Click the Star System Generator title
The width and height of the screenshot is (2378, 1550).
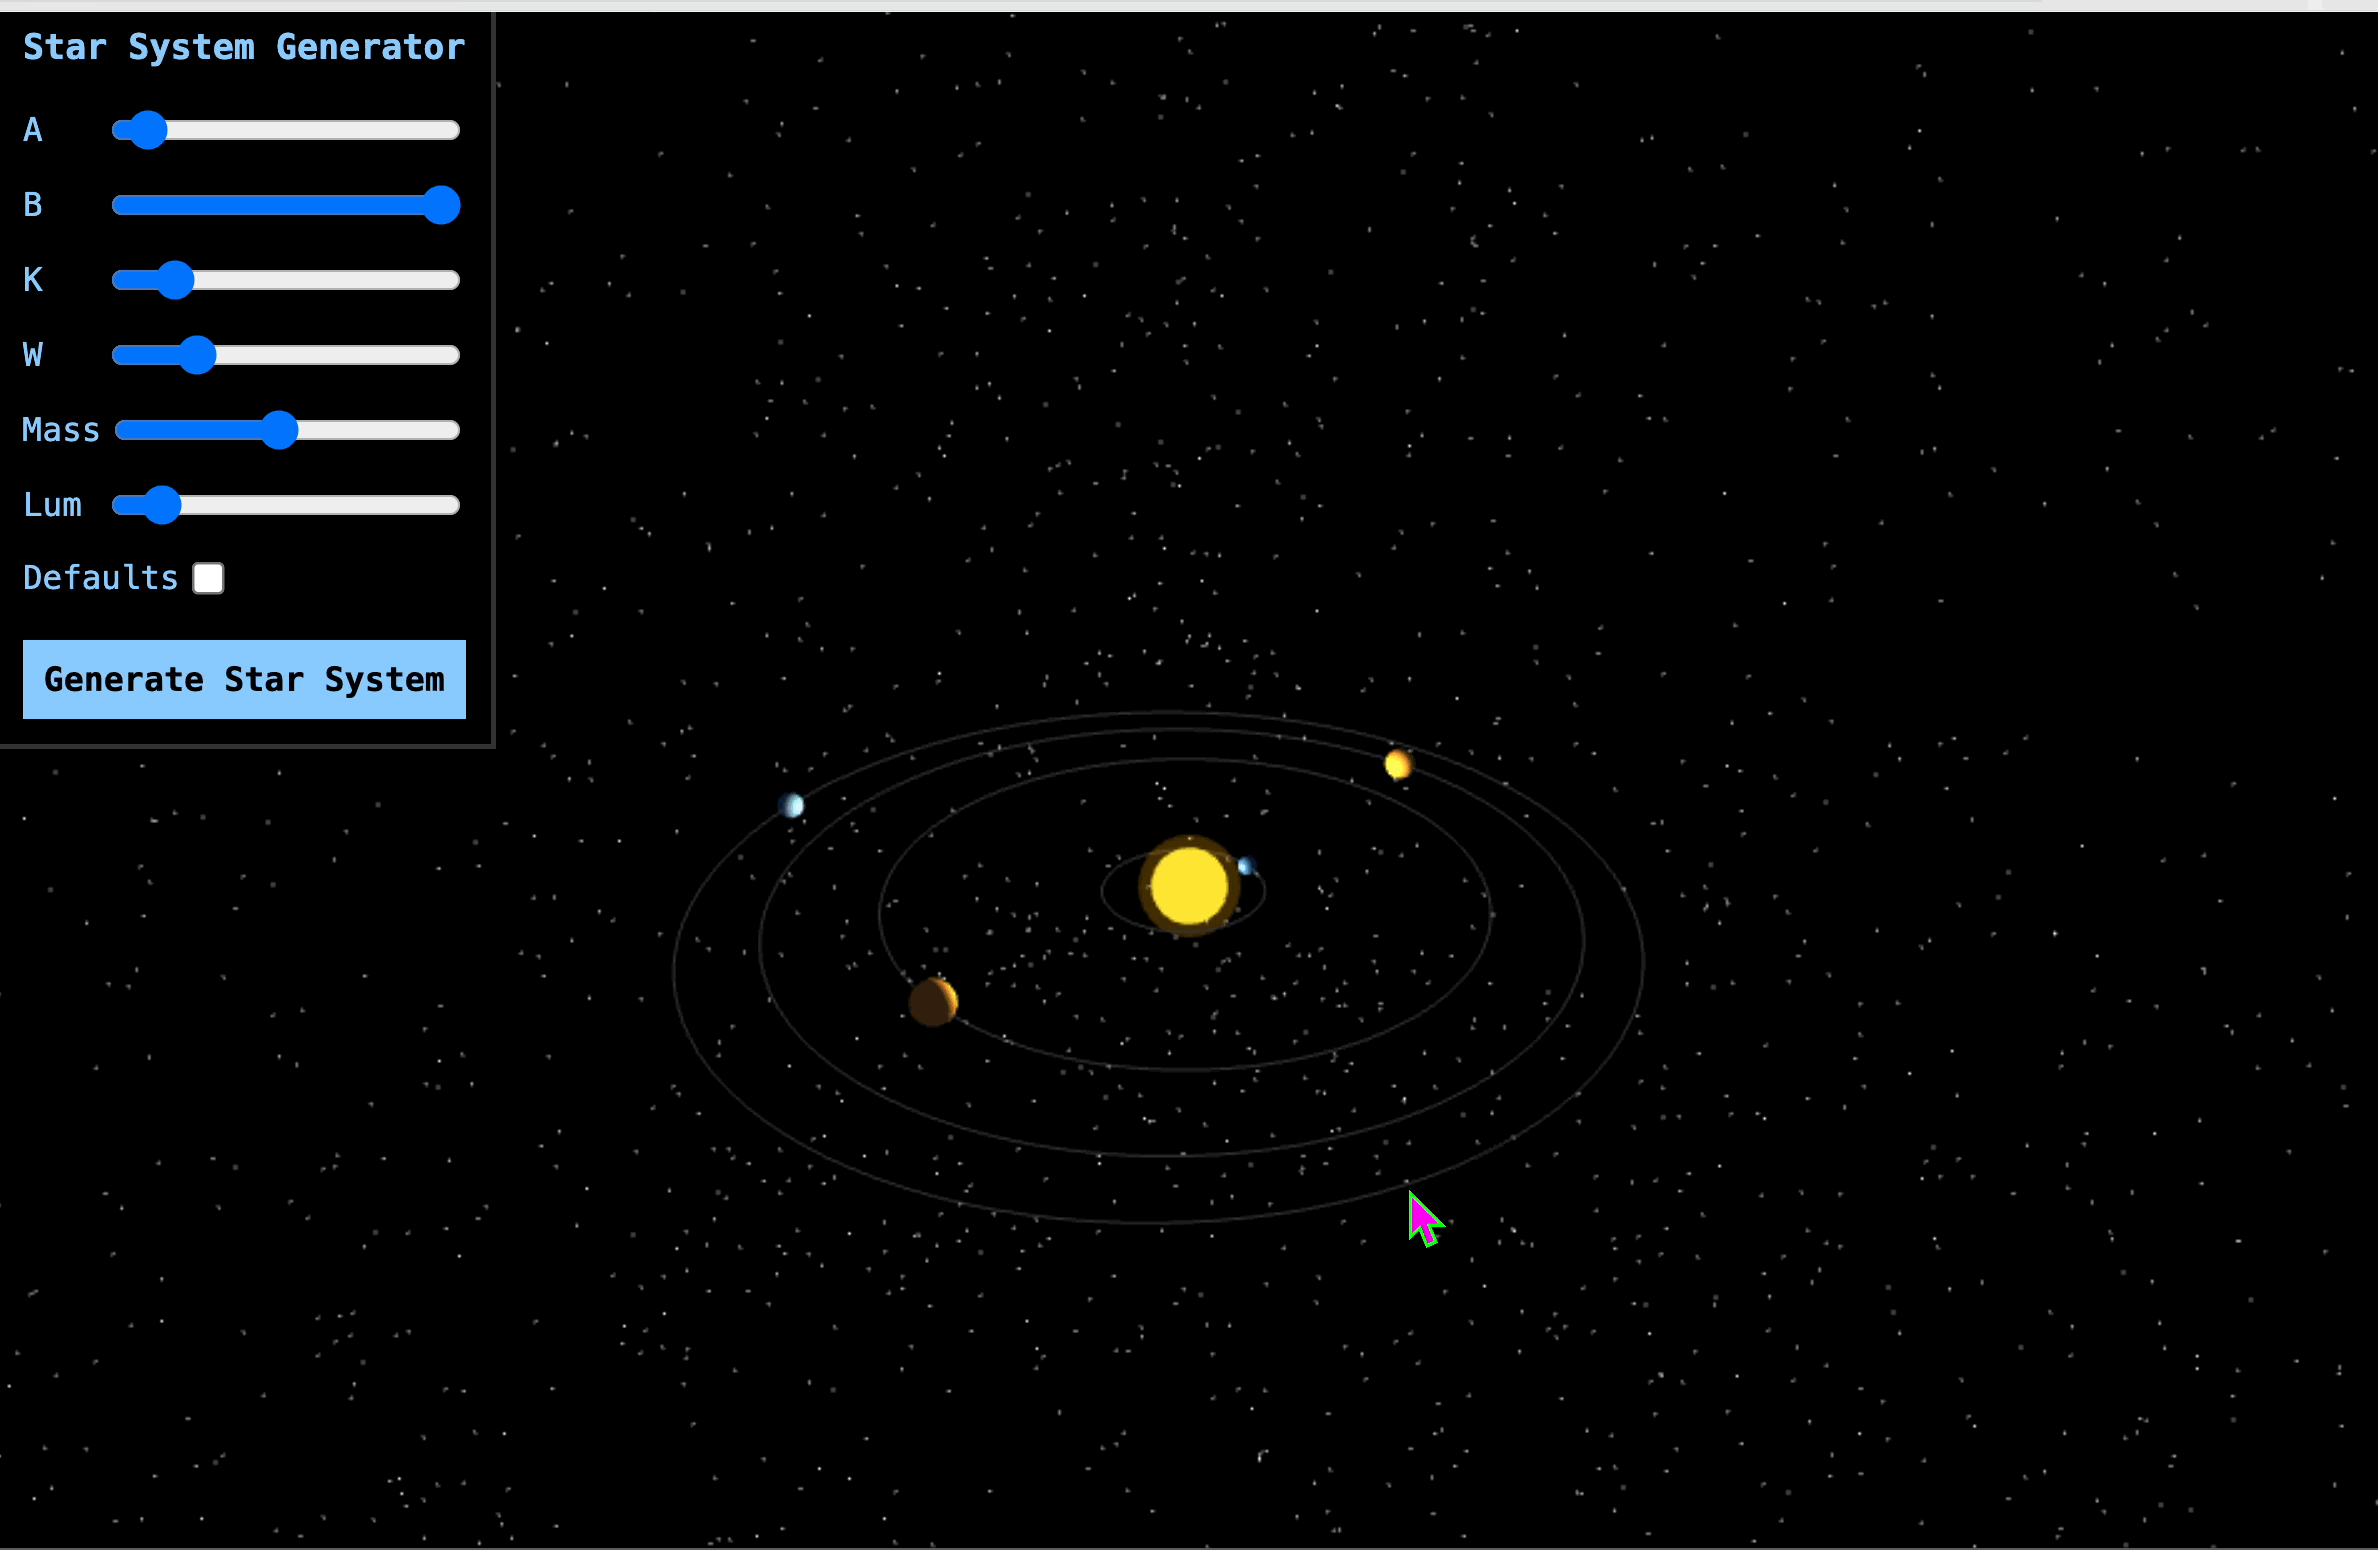244,47
